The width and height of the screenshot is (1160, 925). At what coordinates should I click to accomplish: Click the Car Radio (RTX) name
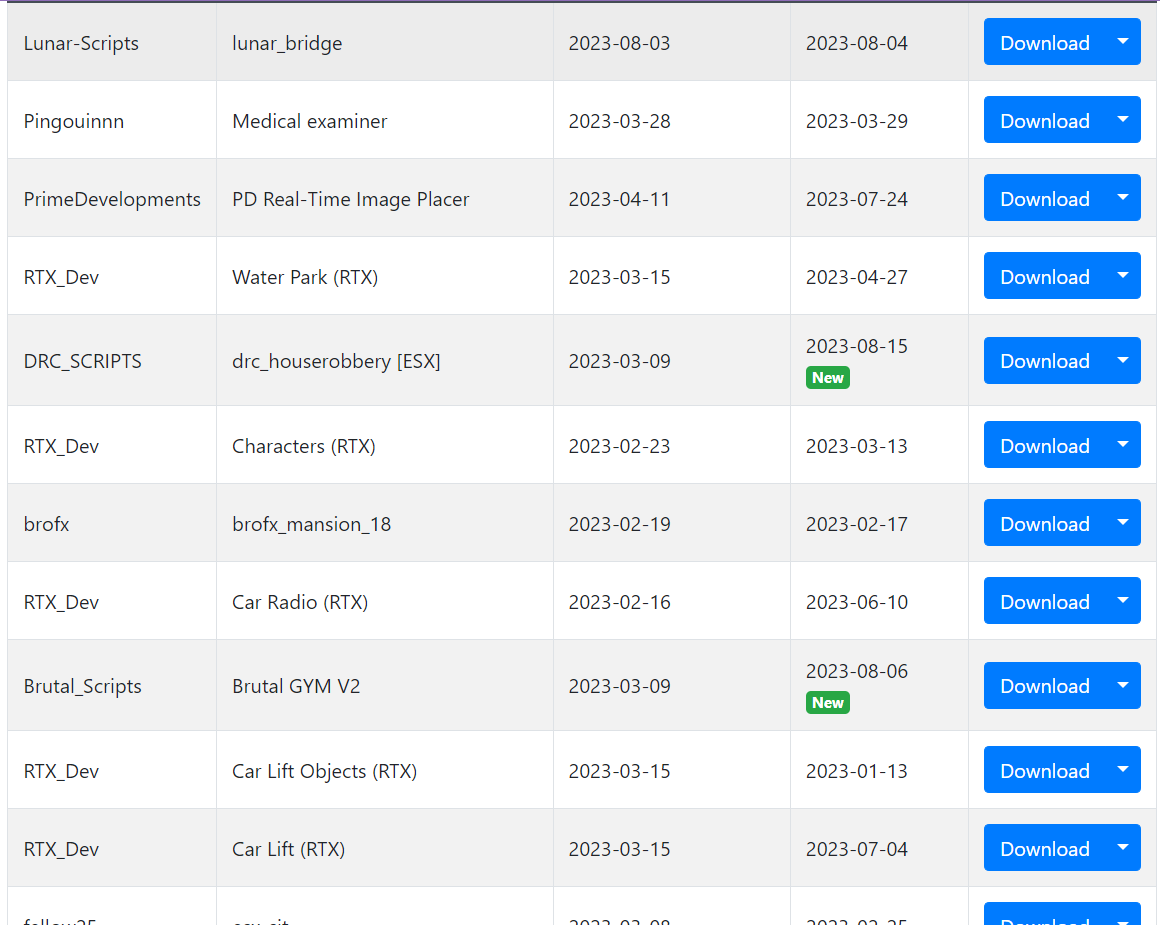(300, 602)
